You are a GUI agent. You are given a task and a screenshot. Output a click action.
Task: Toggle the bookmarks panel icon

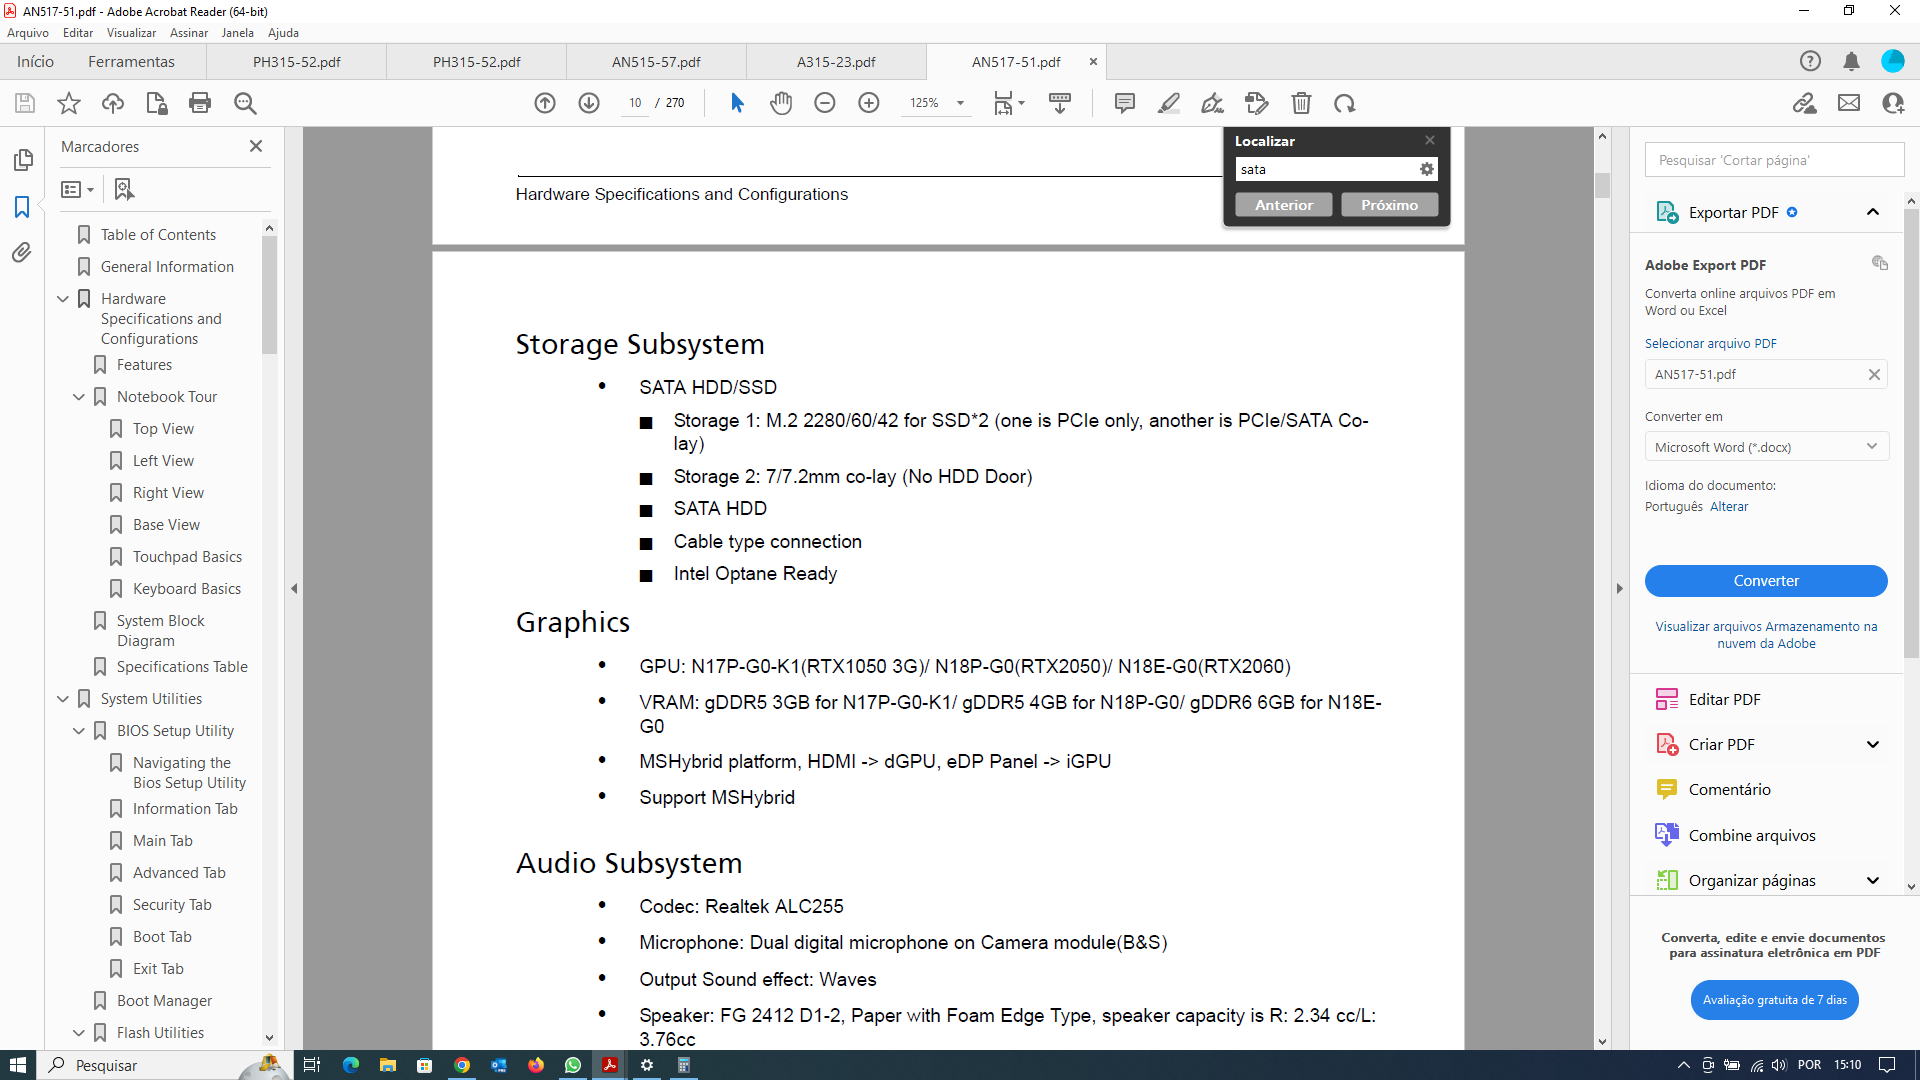click(x=22, y=207)
